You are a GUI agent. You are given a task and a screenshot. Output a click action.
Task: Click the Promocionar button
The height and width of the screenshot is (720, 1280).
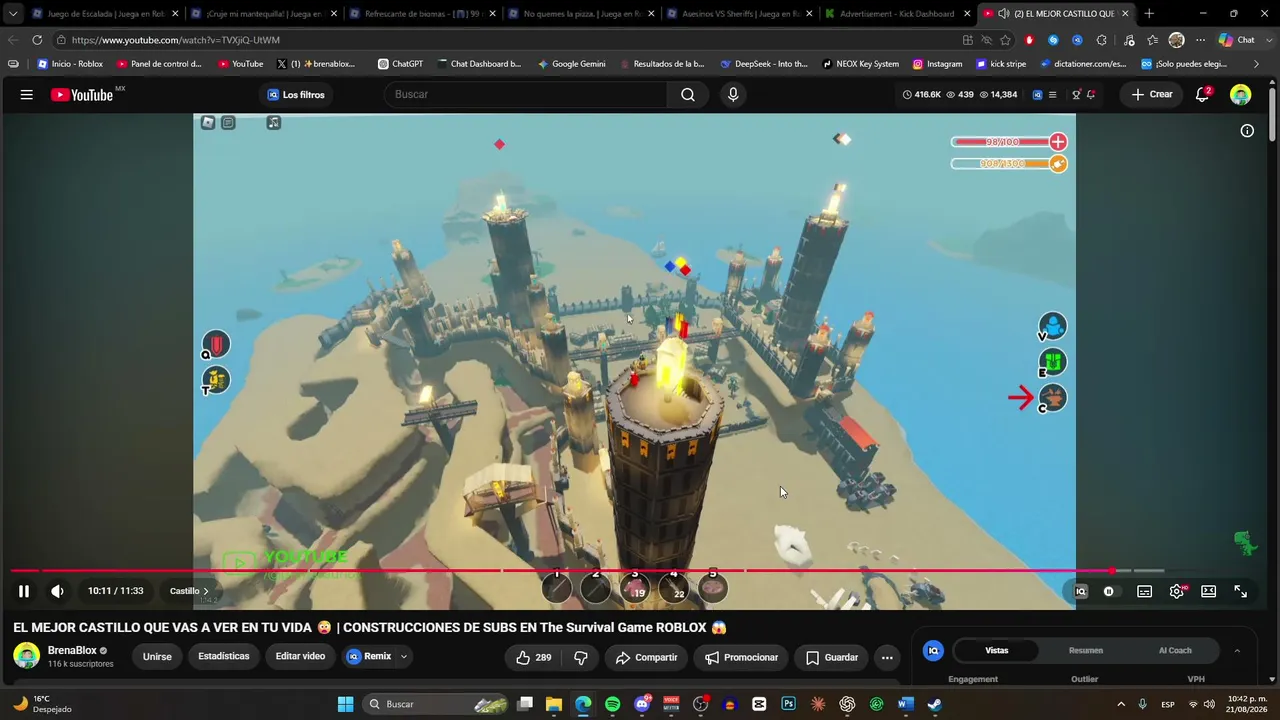[x=741, y=657]
